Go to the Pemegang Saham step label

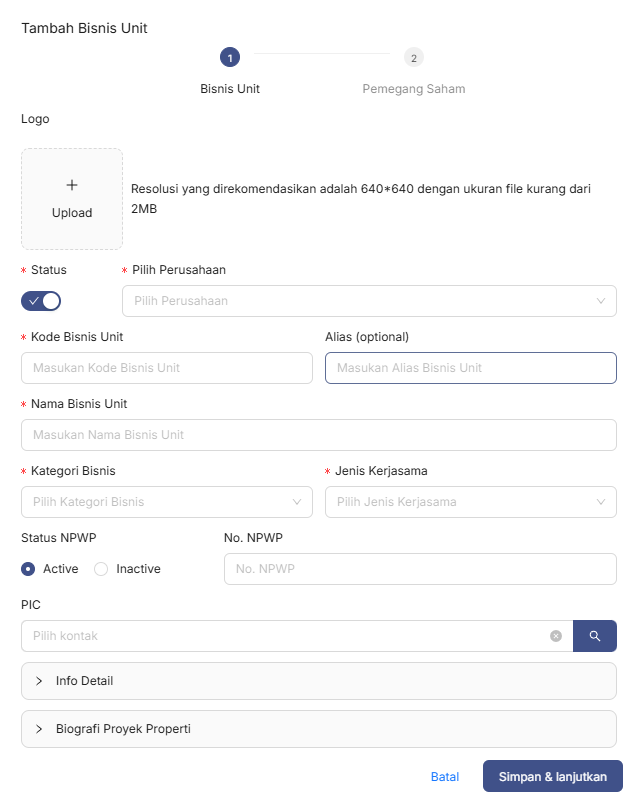click(x=413, y=89)
